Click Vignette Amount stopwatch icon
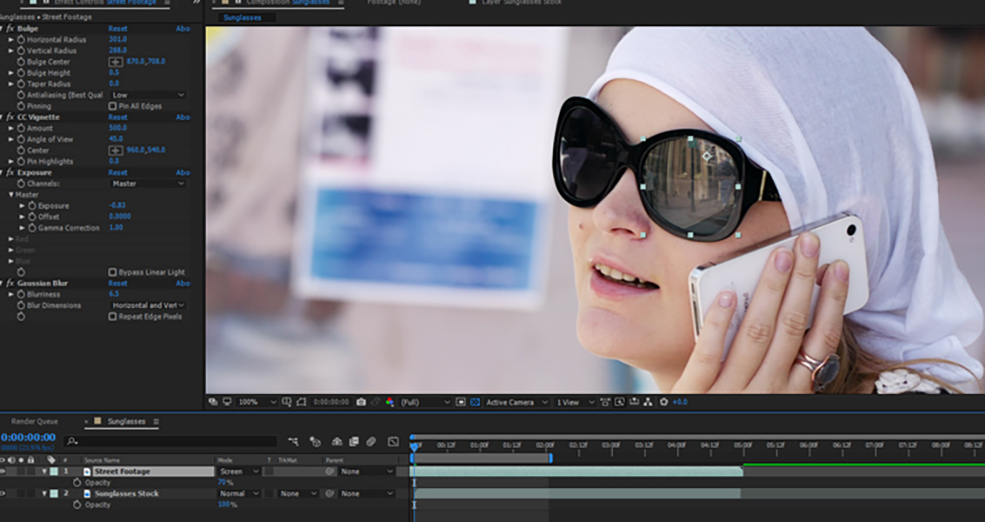 21,128
